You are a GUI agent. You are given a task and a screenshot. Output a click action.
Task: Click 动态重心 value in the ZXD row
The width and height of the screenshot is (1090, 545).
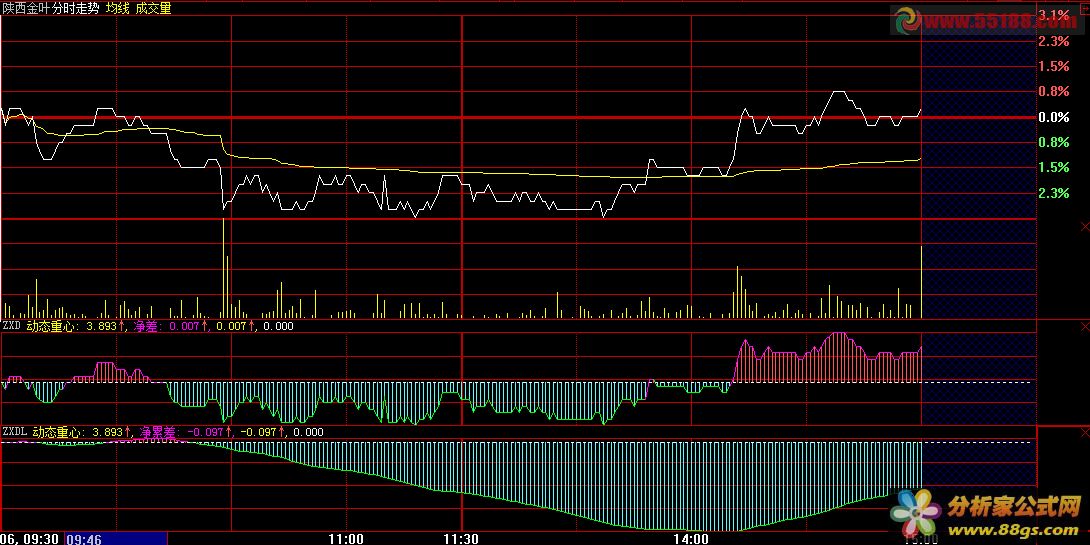[x=75, y=325]
